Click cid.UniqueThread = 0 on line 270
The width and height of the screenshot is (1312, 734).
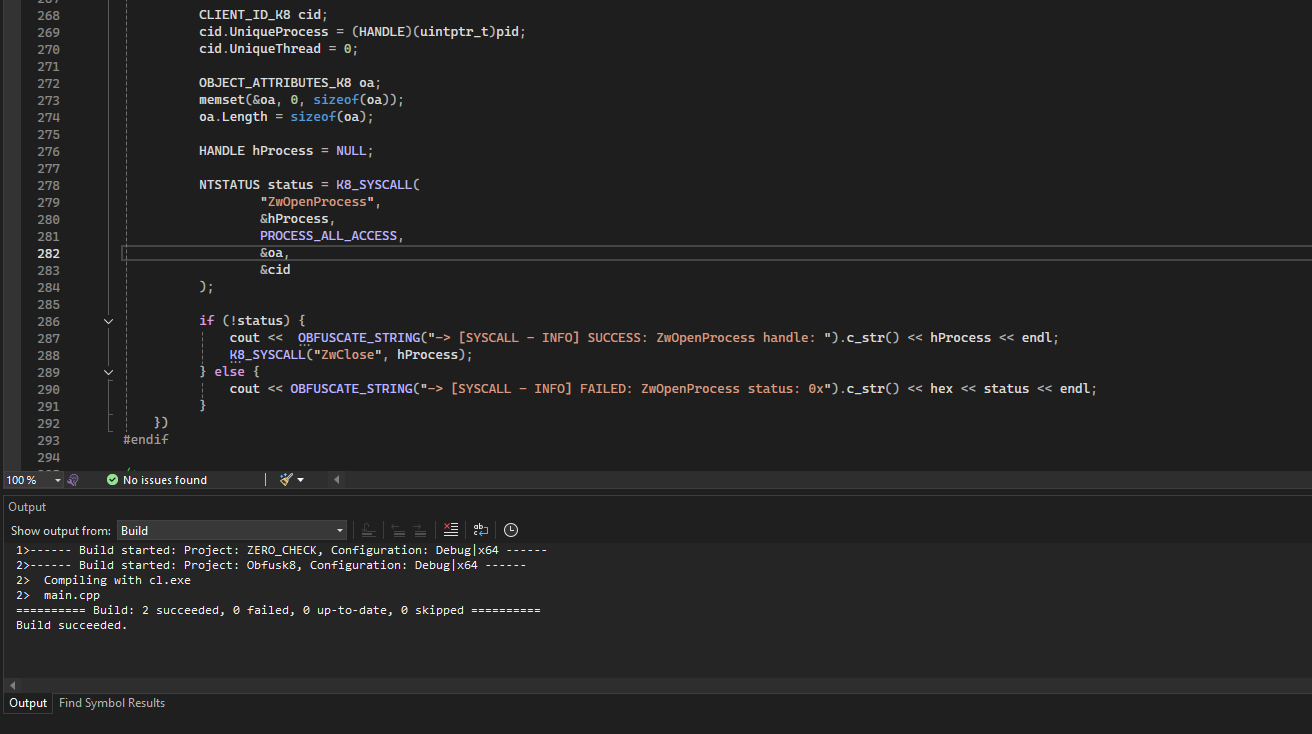tap(278, 49)
